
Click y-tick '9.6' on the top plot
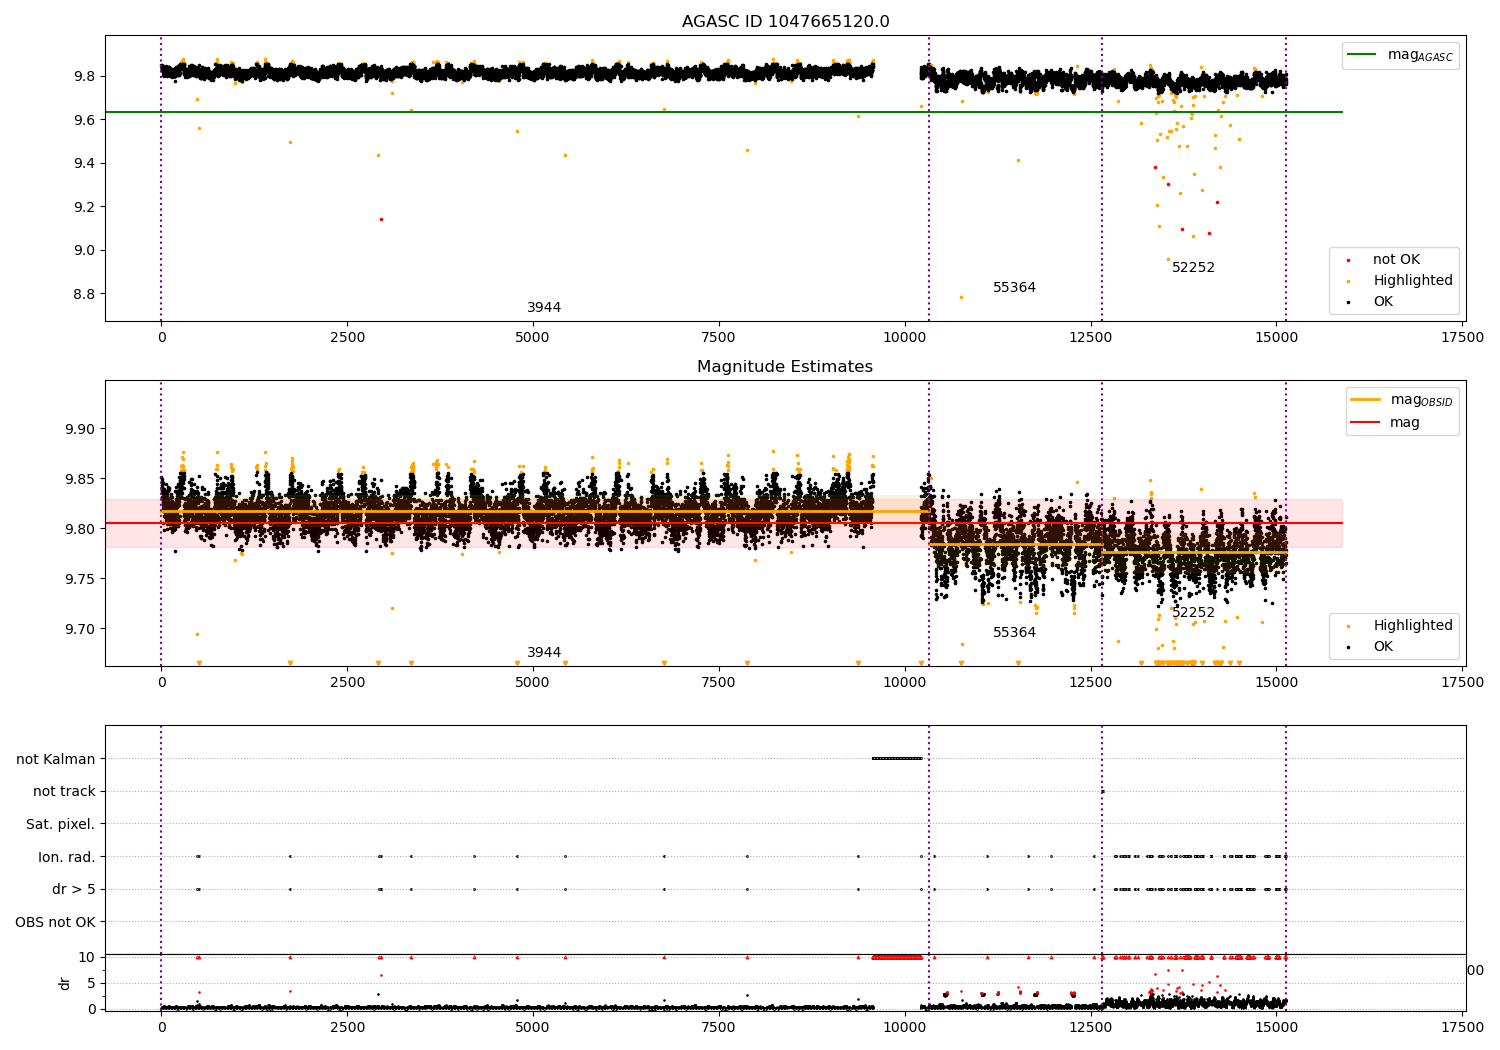tap(84, 120)
